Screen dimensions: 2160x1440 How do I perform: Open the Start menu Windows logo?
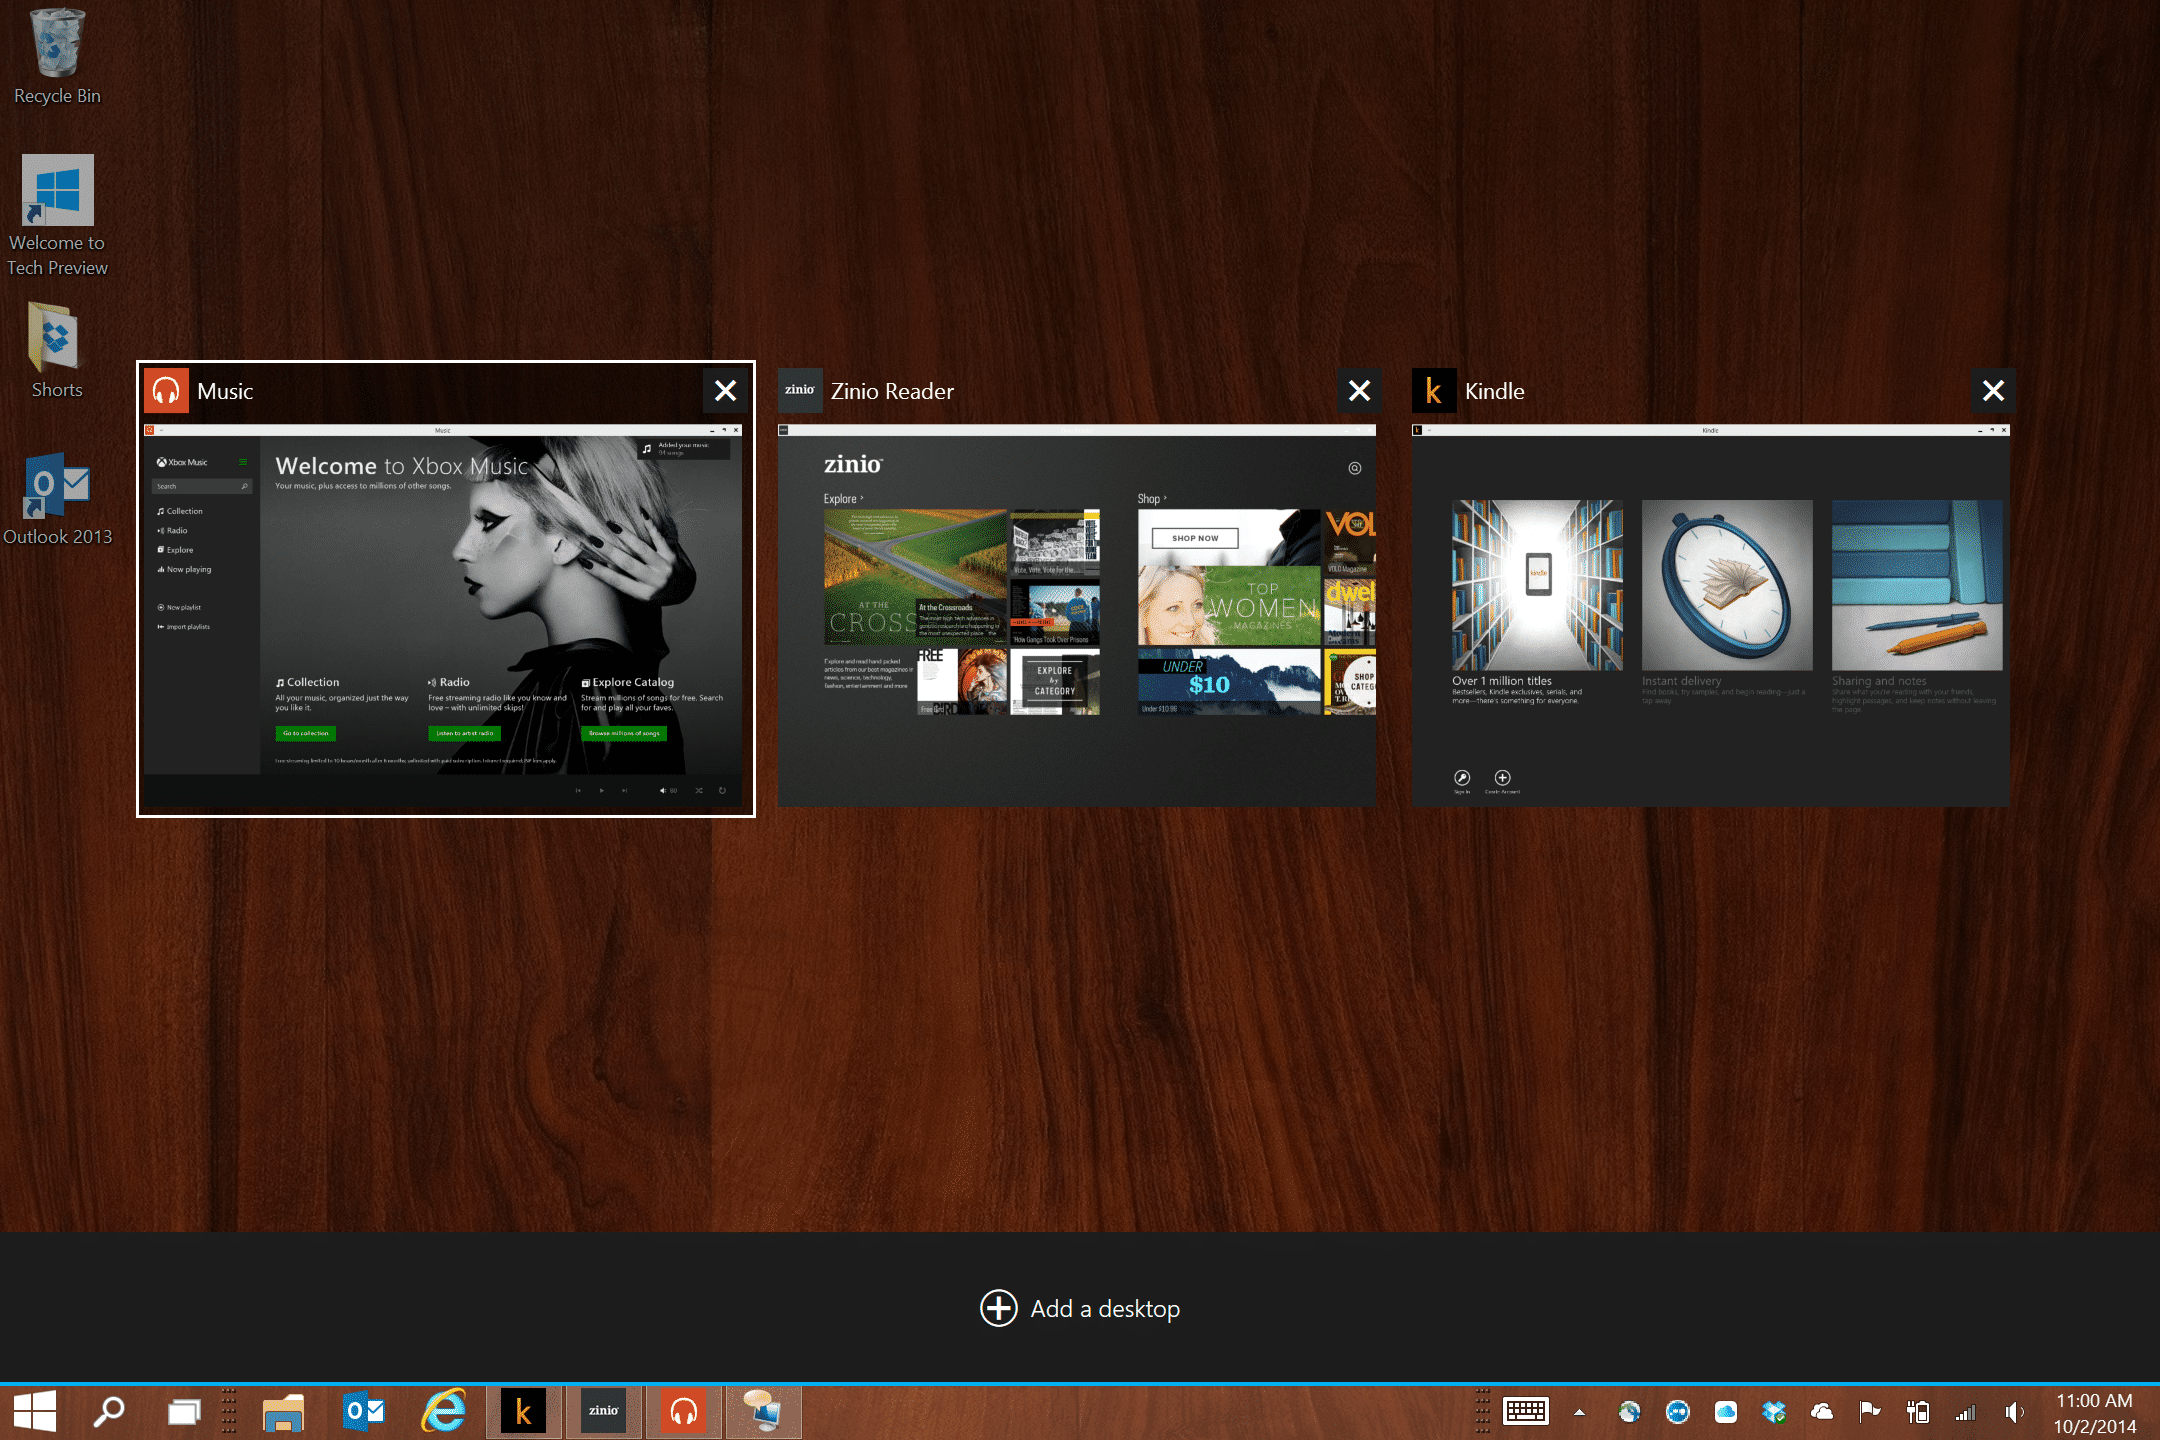click(x=35, y=1412)
